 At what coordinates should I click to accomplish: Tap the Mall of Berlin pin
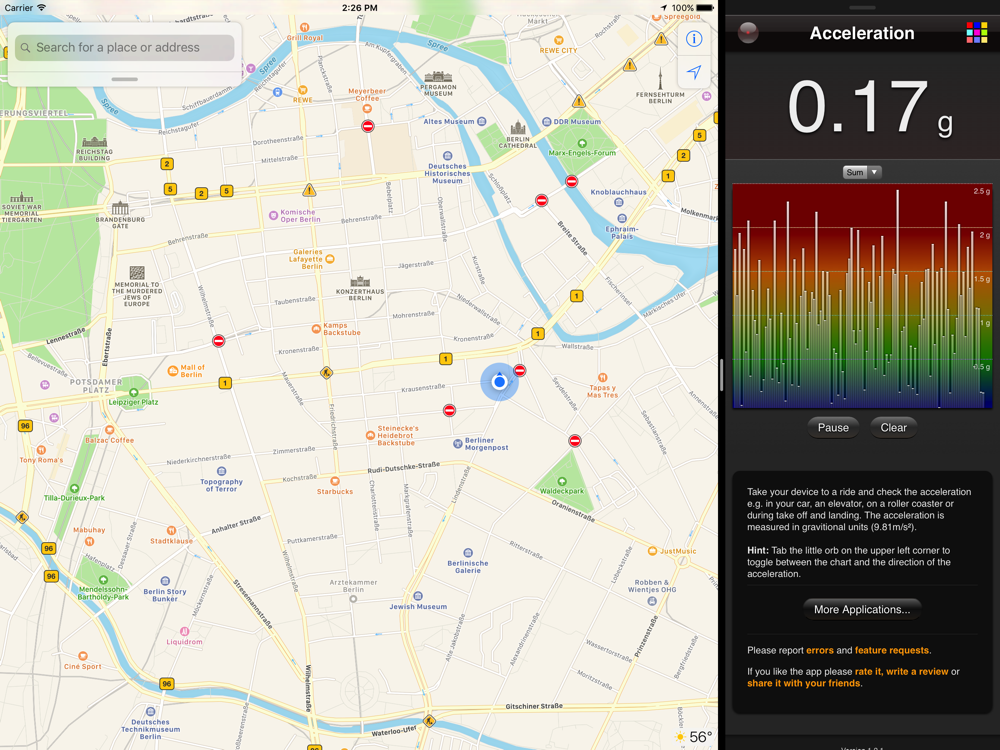[173, 371]
